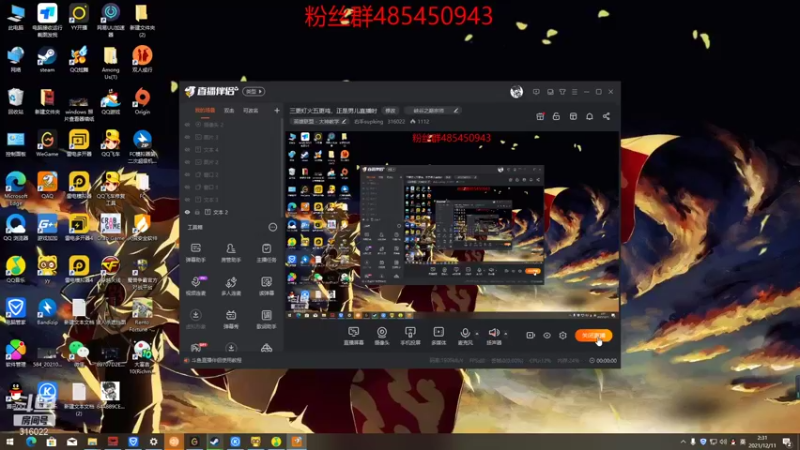Click the live preview canvas
The width and height of the screenshot is (800, 450).
(452, 225)
